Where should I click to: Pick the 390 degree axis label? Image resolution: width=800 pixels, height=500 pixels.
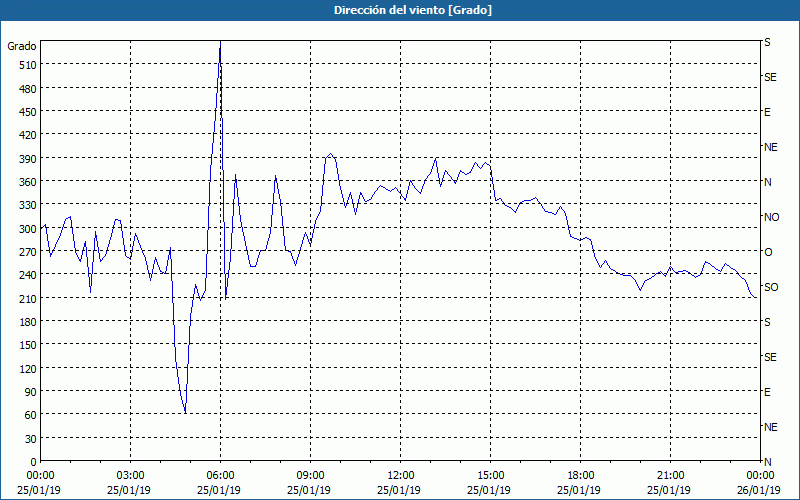click(x=28, y=159)
